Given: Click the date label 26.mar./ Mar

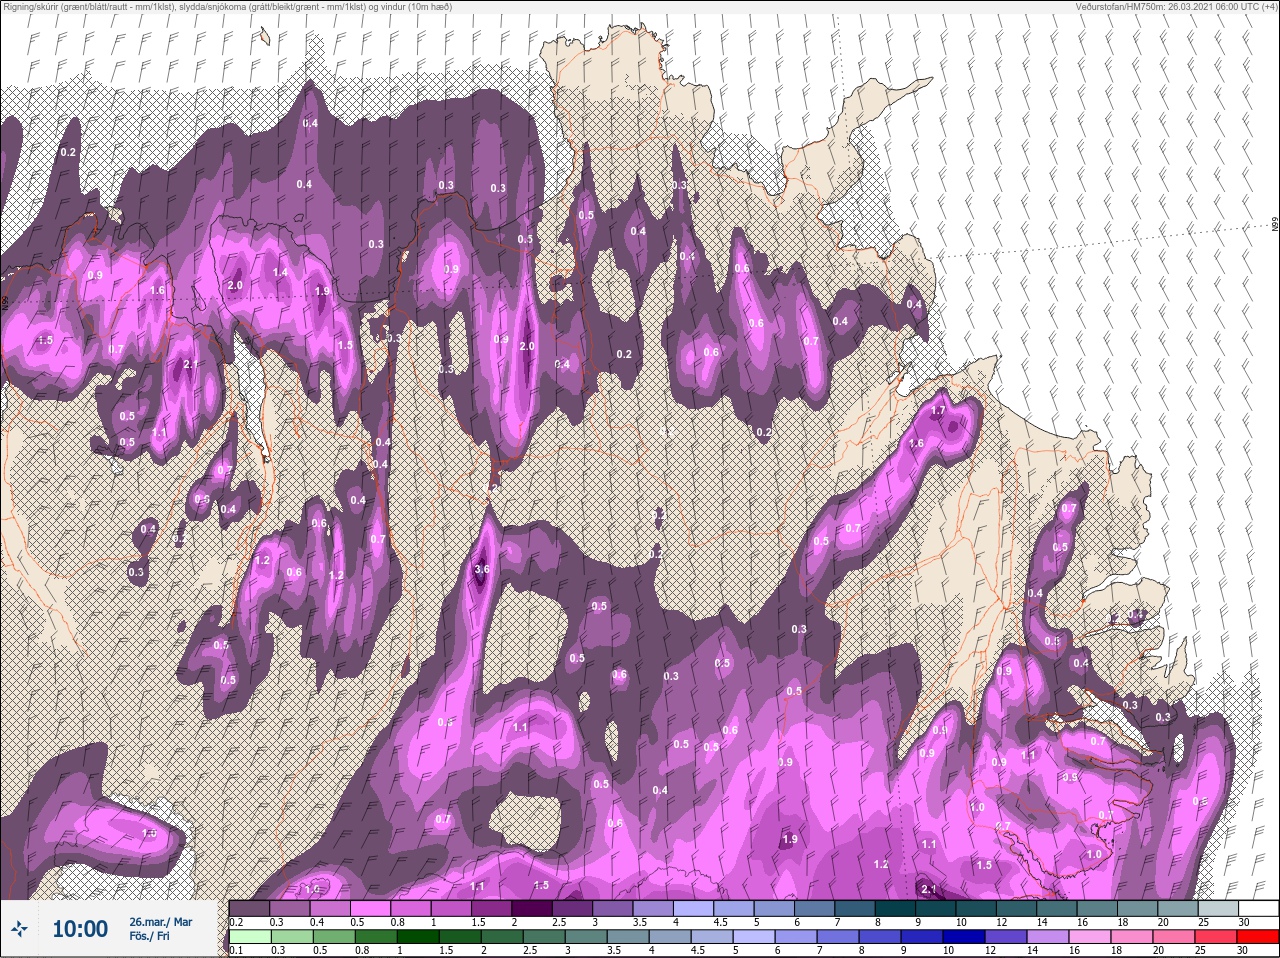Looking at the screenshot, I should point(160,921).
